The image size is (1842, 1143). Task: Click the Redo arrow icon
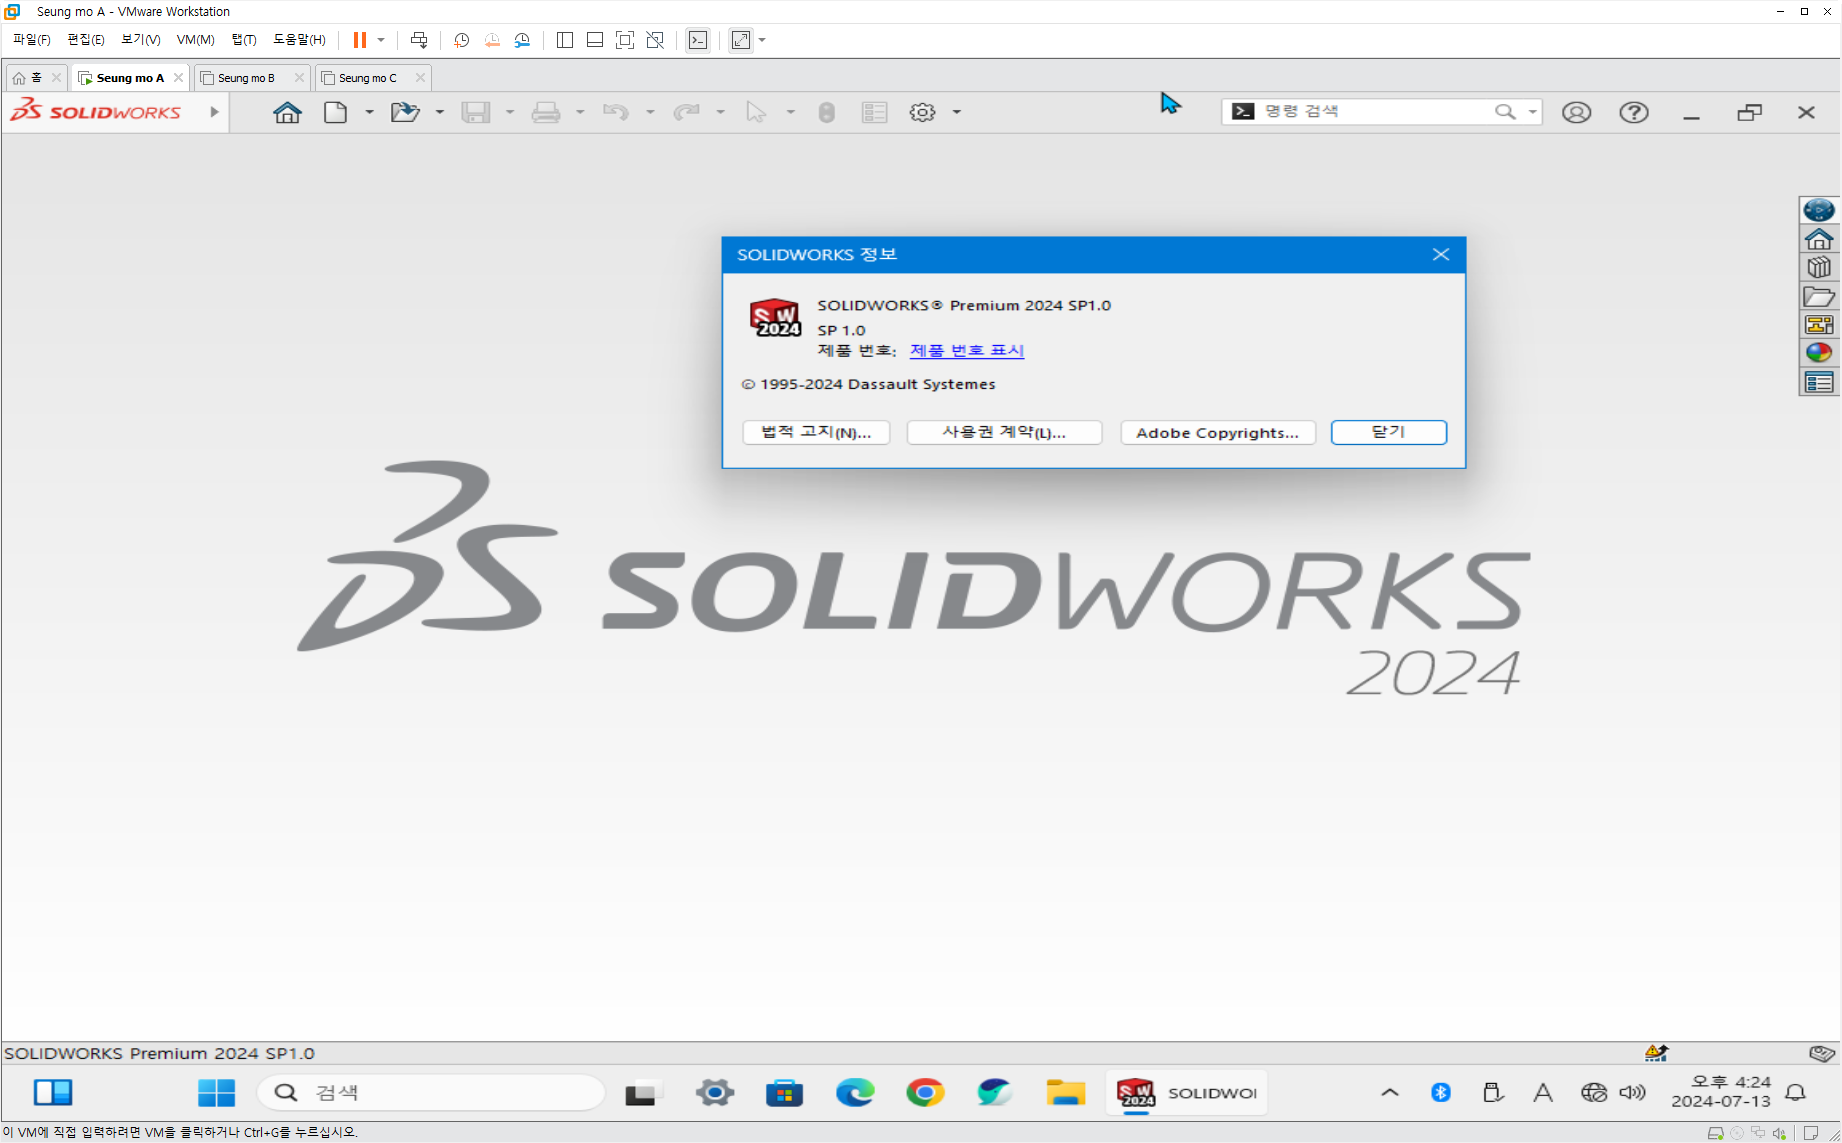686,112
